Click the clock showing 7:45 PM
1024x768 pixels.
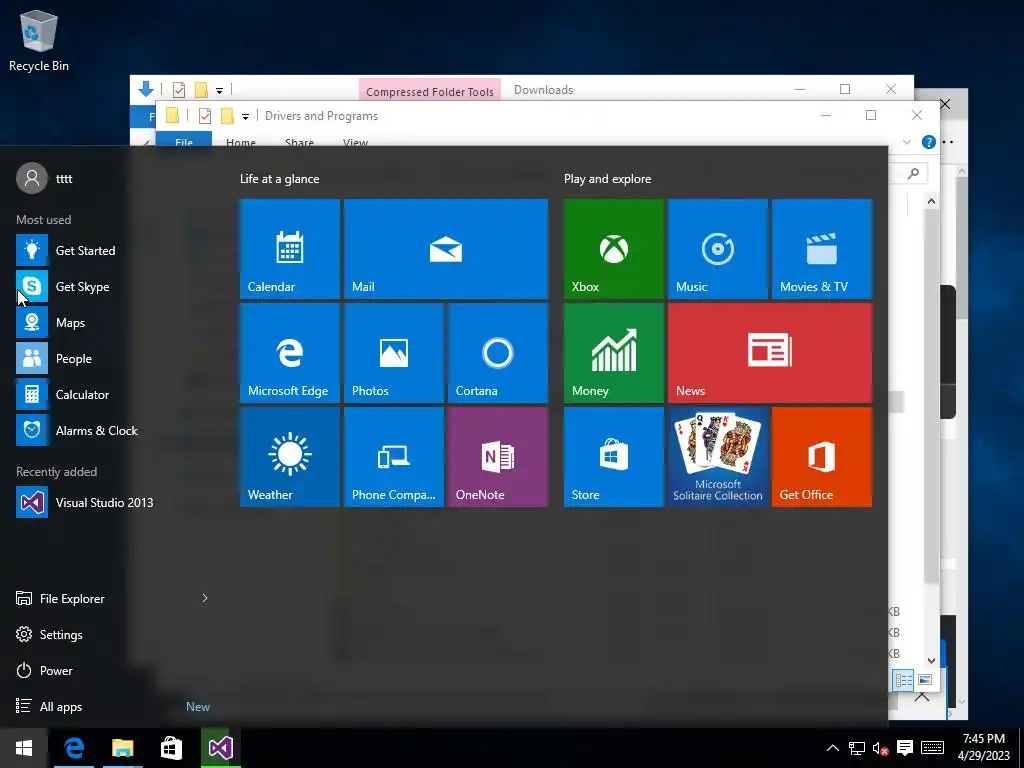click(x=984, y=748)
